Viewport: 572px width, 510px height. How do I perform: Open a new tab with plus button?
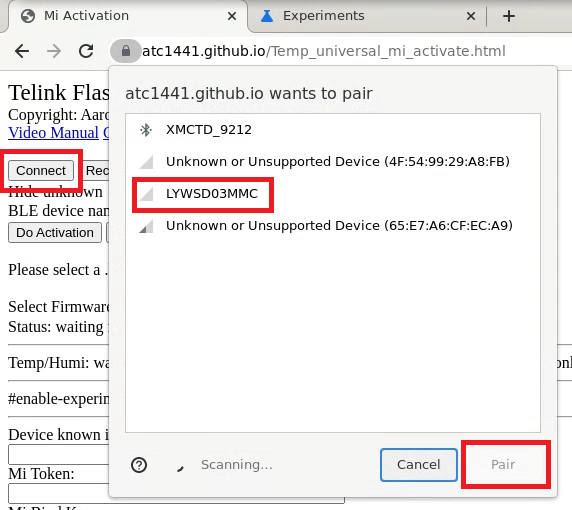pos(509,16)
